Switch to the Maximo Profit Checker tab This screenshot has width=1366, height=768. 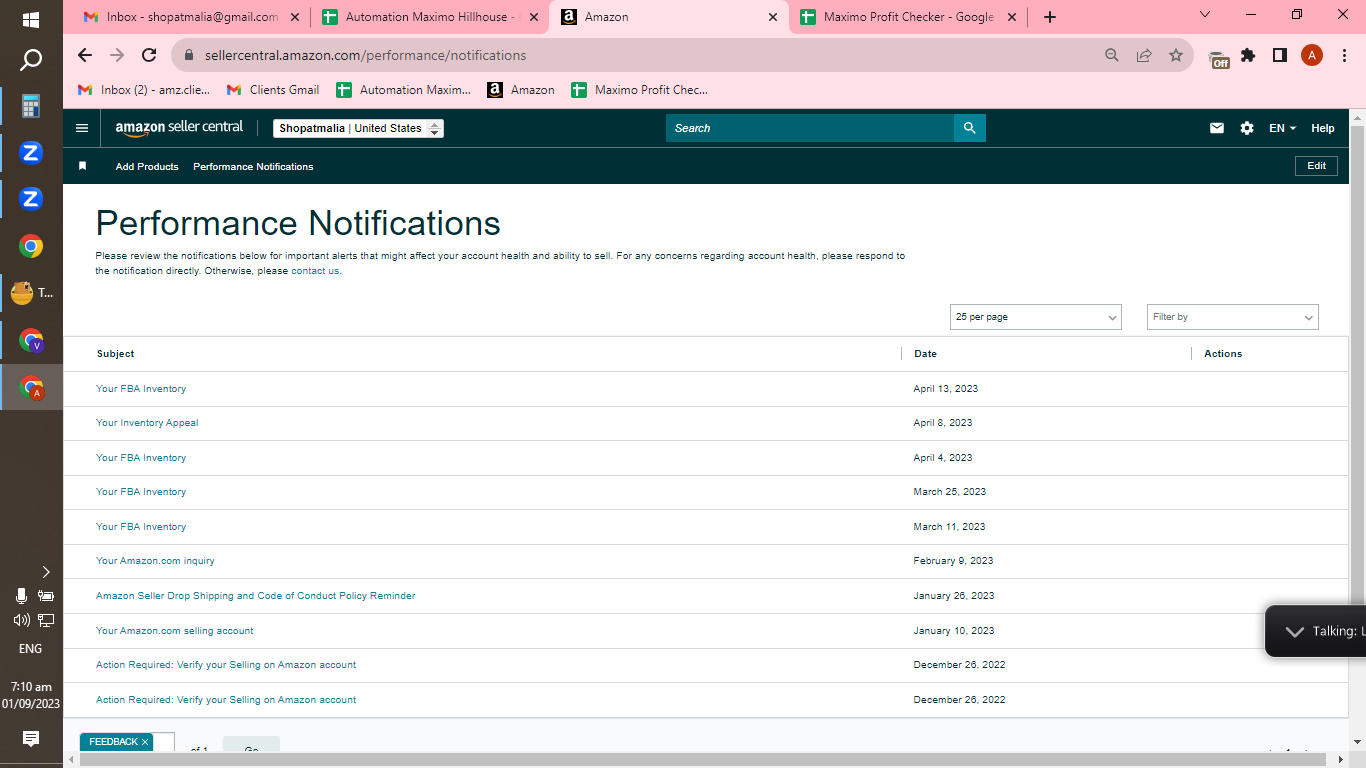click(908, 17)
